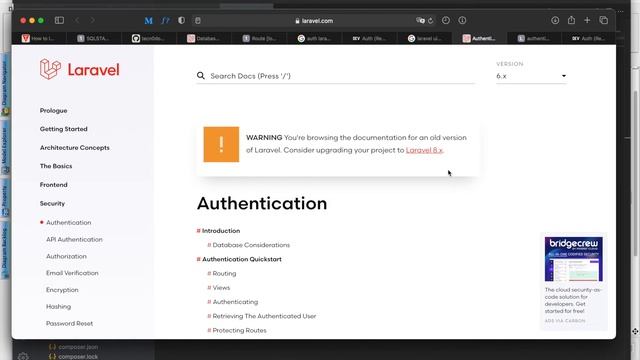Switch to the How to tab
The width and height of the screenshot is (640, 360).
(x=38, y=38)
